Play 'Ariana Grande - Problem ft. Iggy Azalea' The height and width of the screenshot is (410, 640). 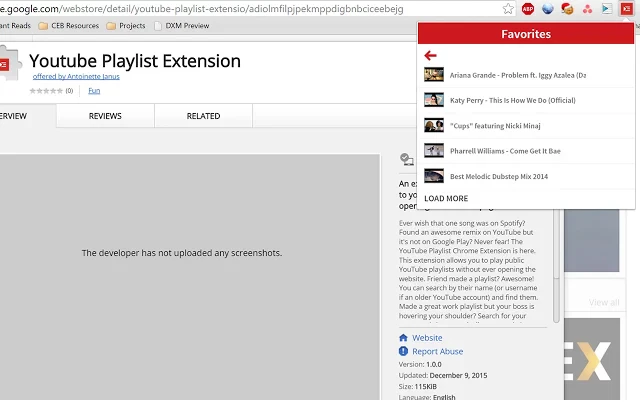(518, 75)
